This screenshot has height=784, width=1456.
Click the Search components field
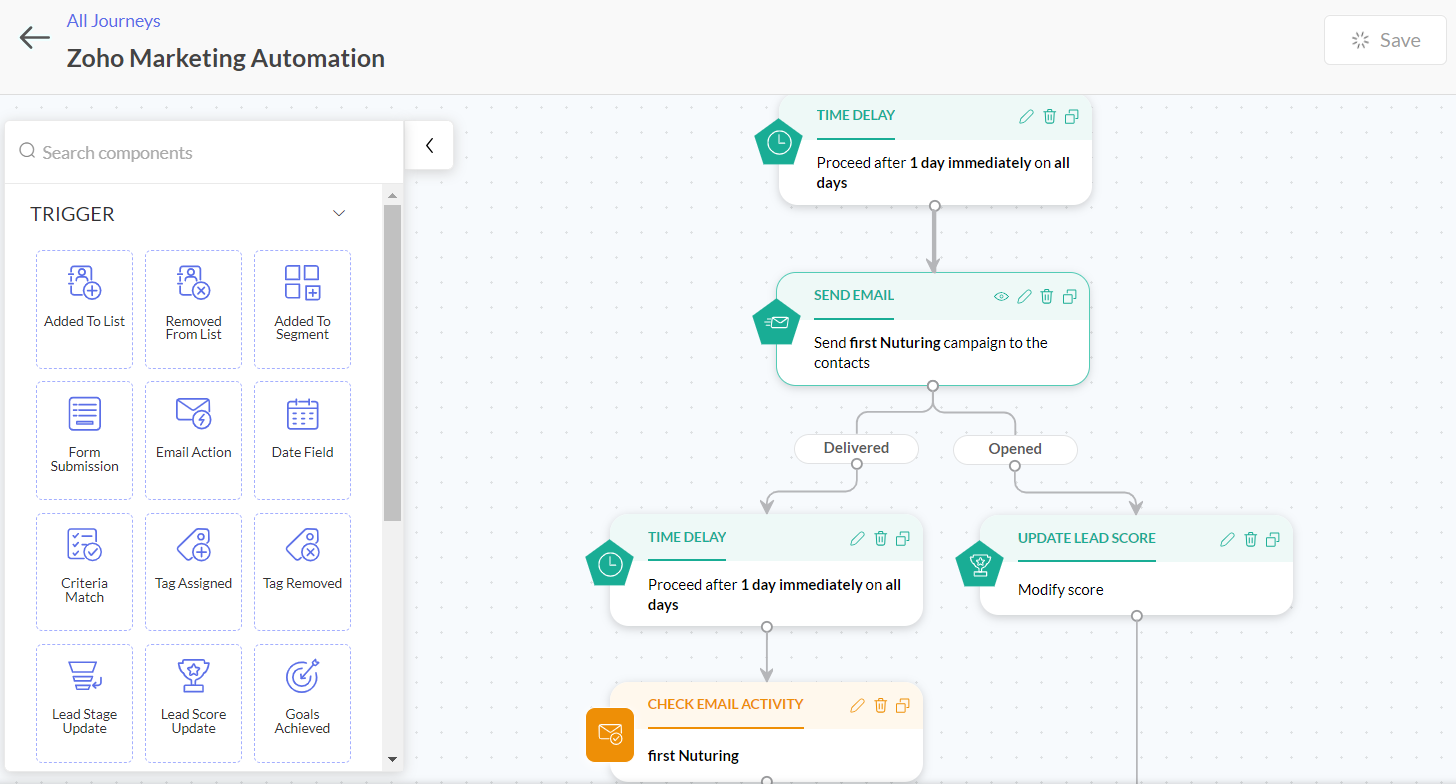(210, 153)
